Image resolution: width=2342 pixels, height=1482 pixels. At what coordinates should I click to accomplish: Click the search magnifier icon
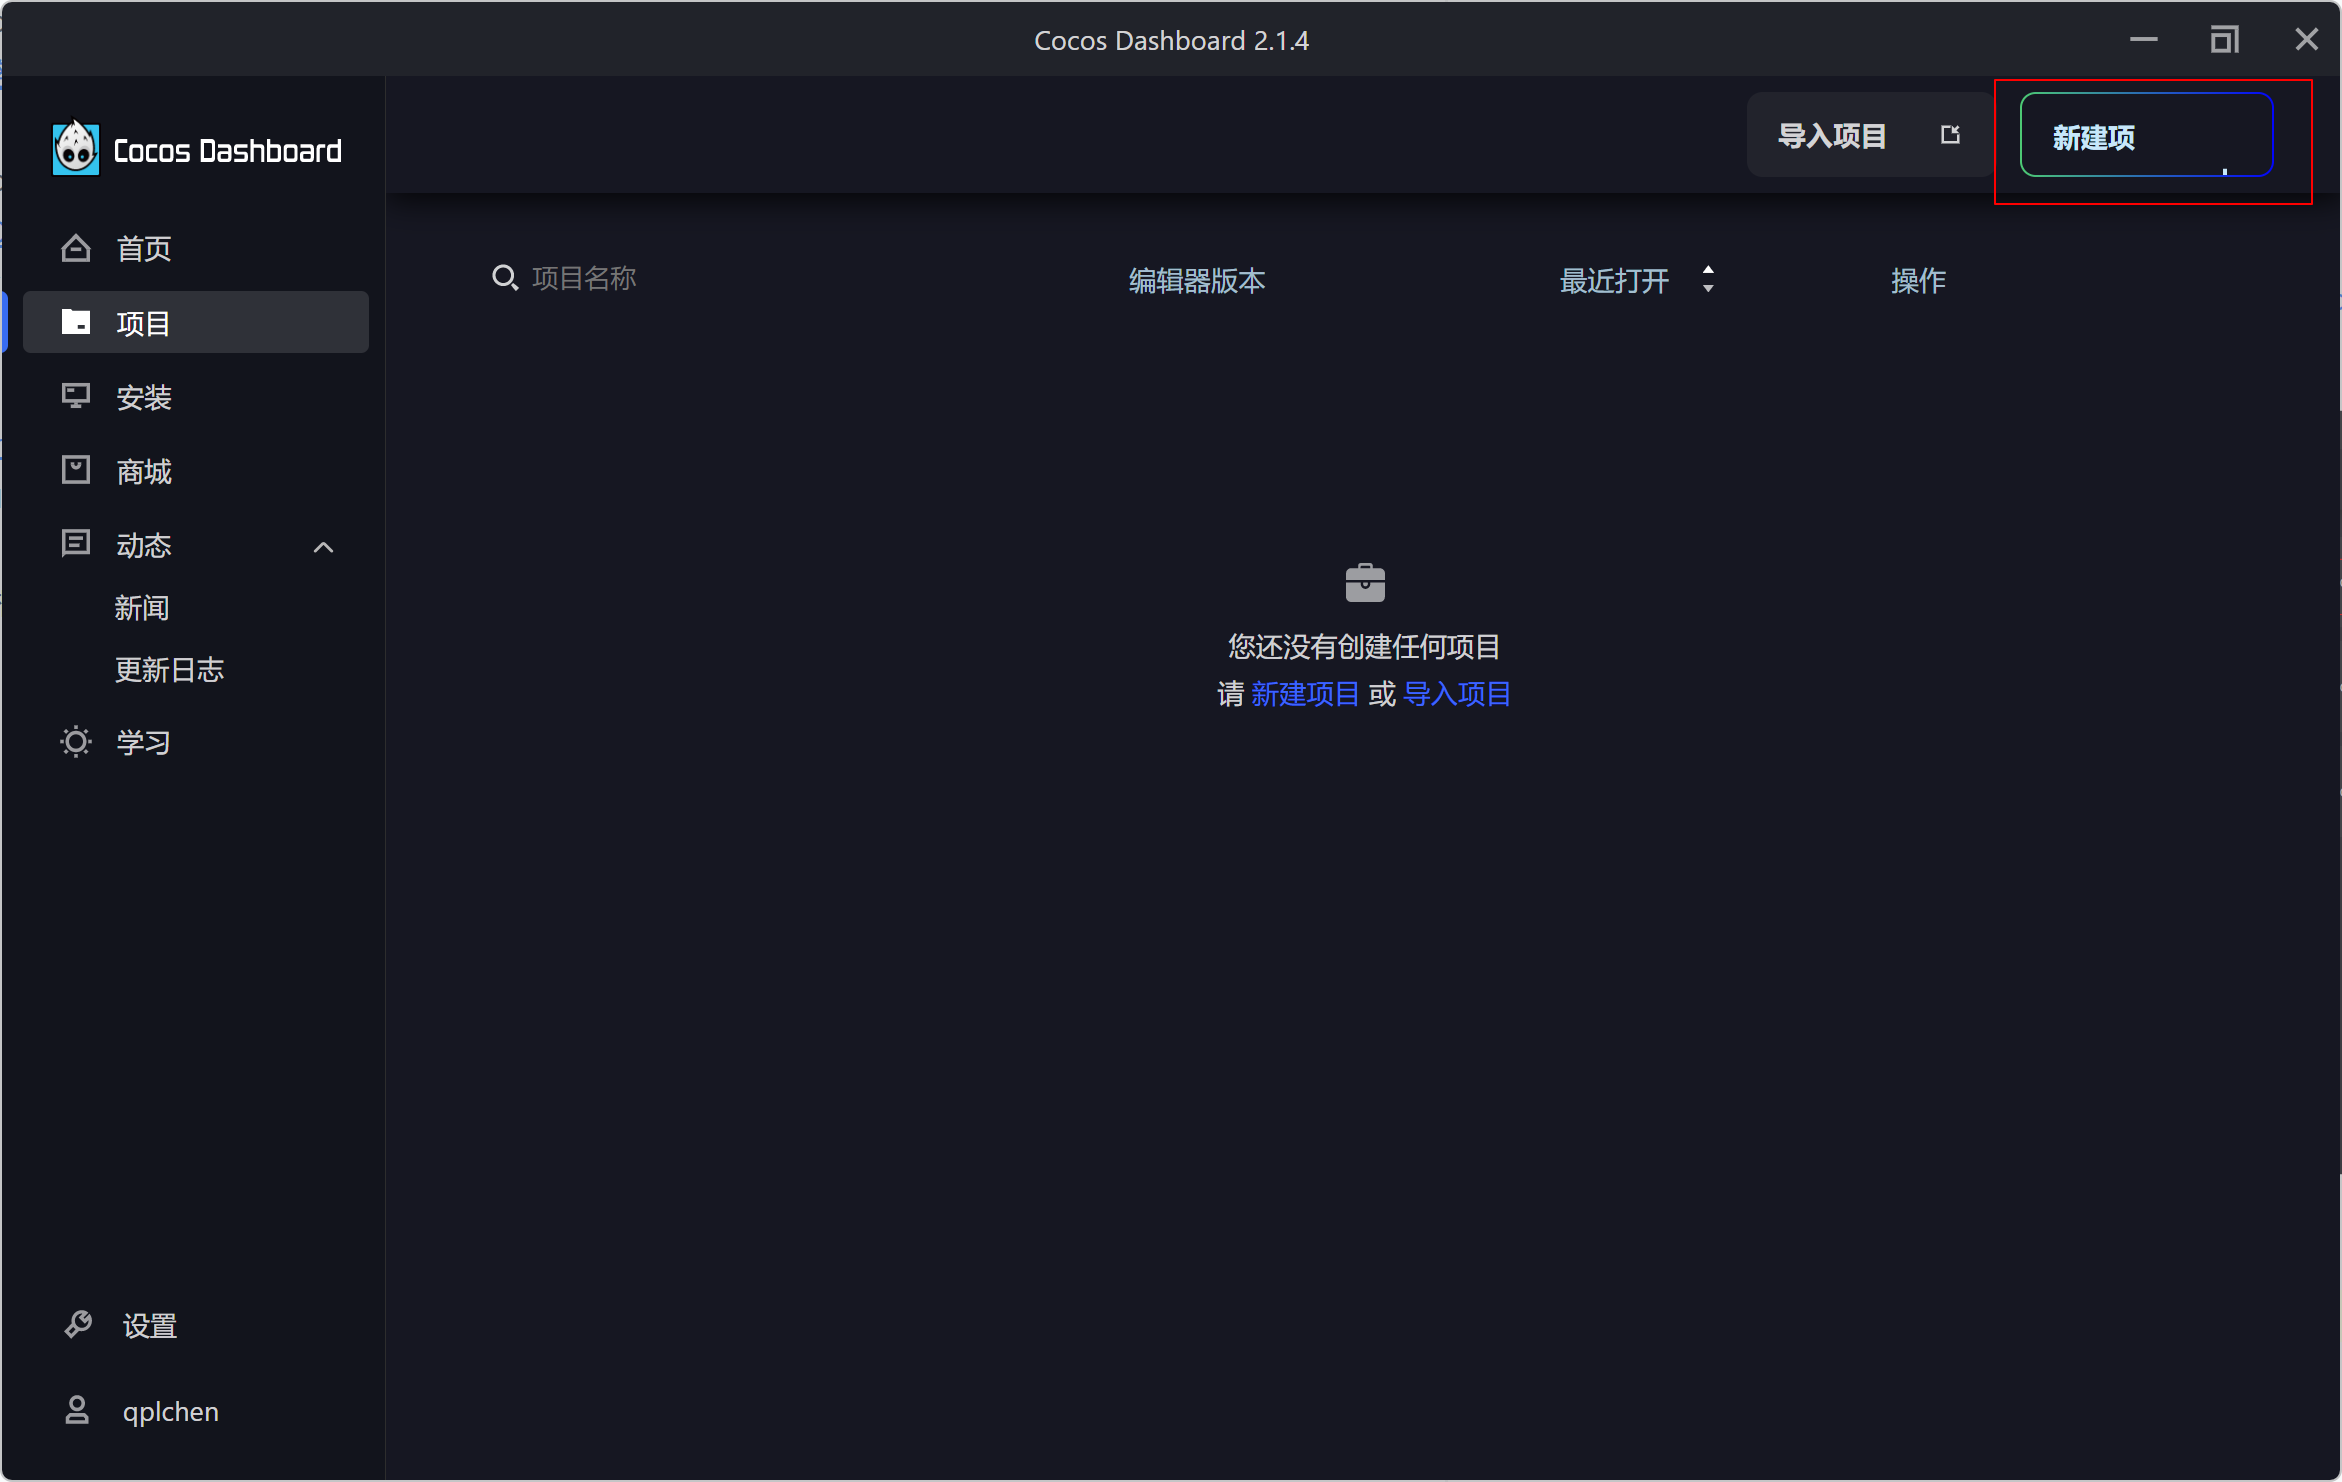tap(505, 278)
